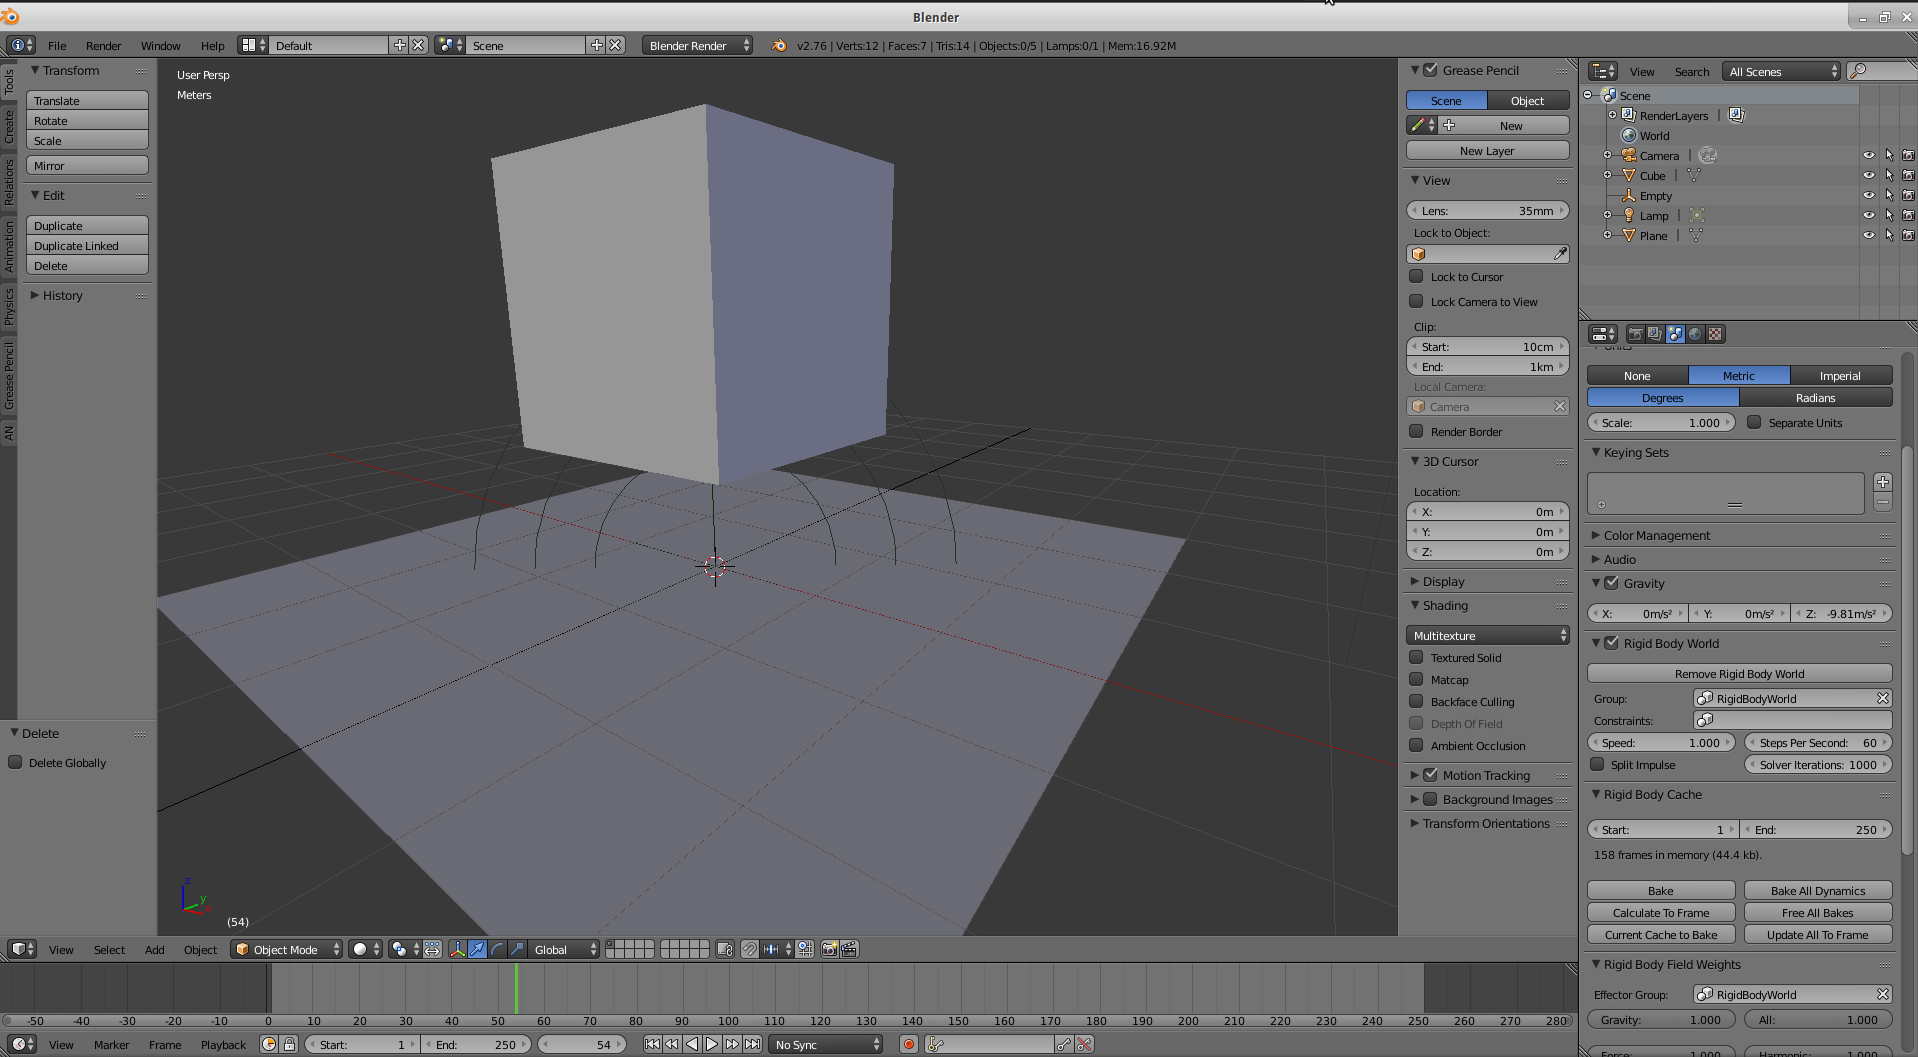1918x1057 pixels.
Task: Click the Duplicate Linked button
Action: pyautogui.click(x=87, y=245)
